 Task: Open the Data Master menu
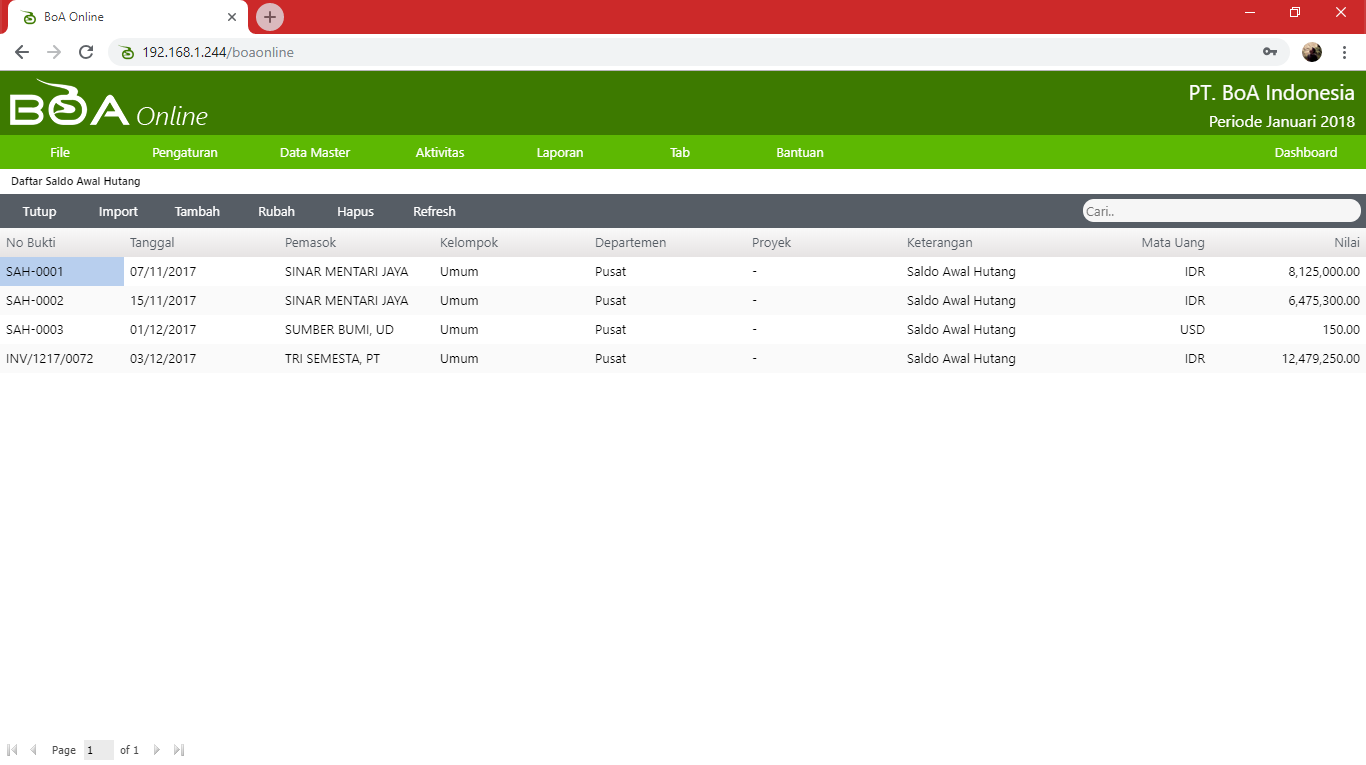pos(315,153)
